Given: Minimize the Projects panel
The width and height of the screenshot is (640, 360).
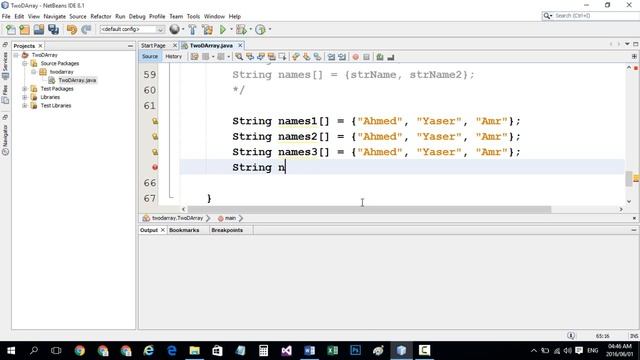Looking at the screenshot, I should point(130,46).
